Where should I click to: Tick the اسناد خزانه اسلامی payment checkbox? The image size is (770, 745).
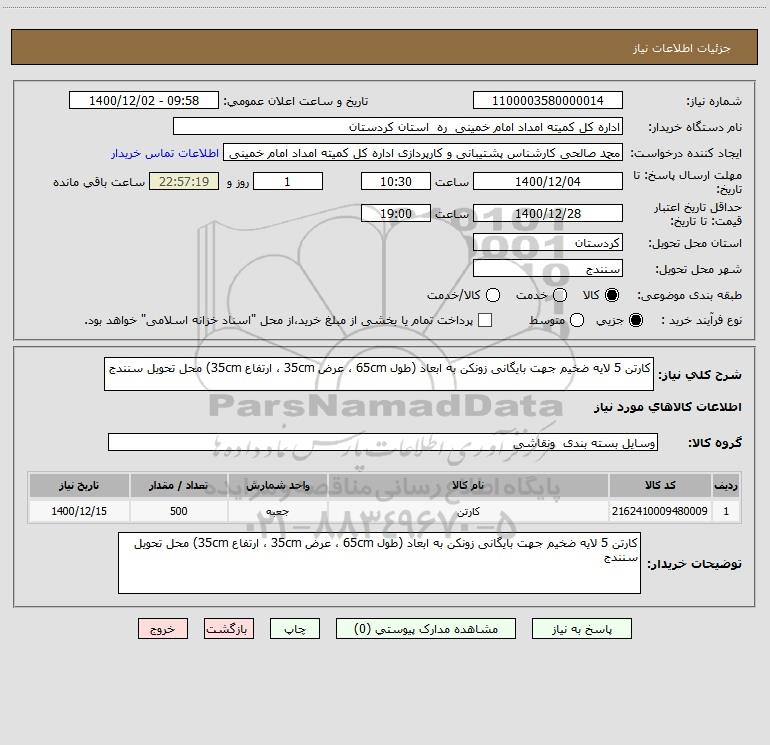tap(485, 320)
